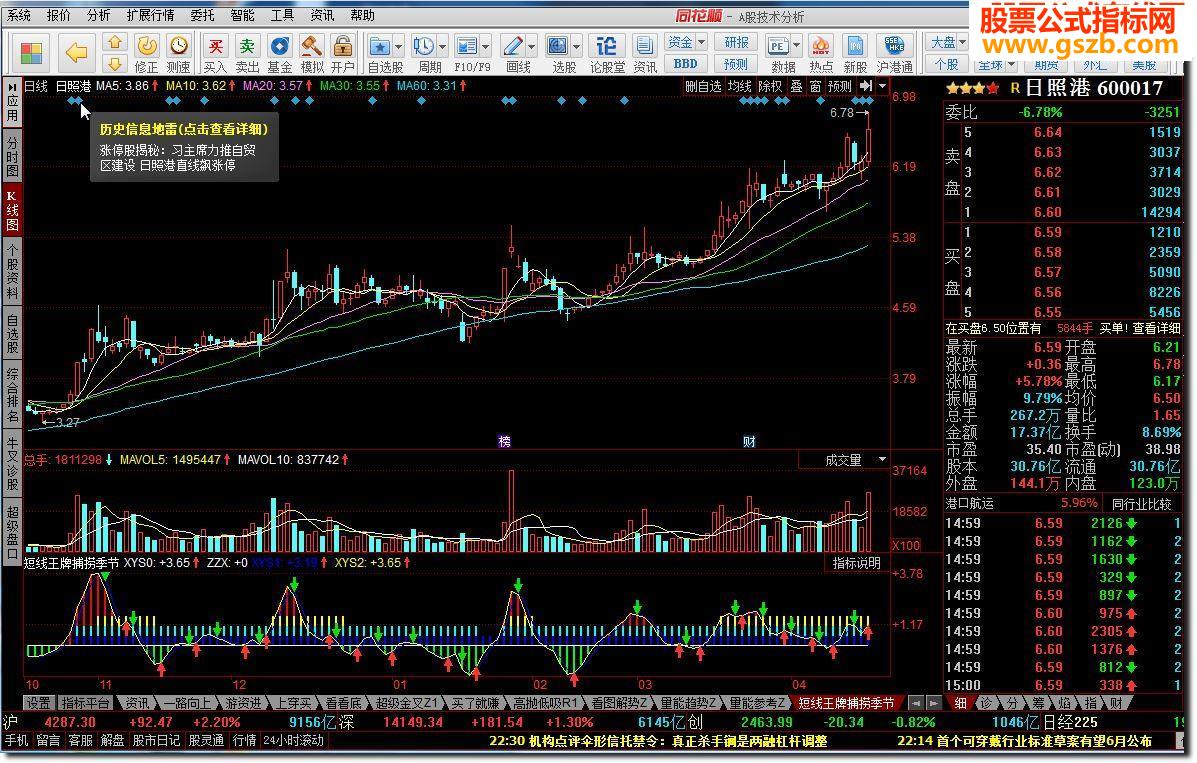1197x763 pixels.
Task: Open the 修正 correction tool
Action: [x=147, y=53]
